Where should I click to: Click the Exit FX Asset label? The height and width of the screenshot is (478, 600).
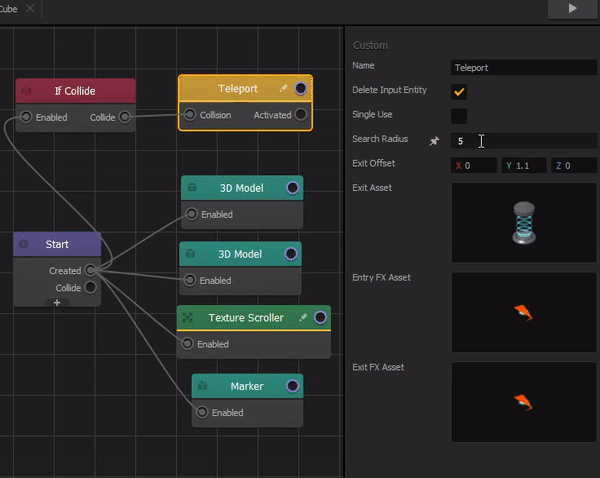coord(378,367)
